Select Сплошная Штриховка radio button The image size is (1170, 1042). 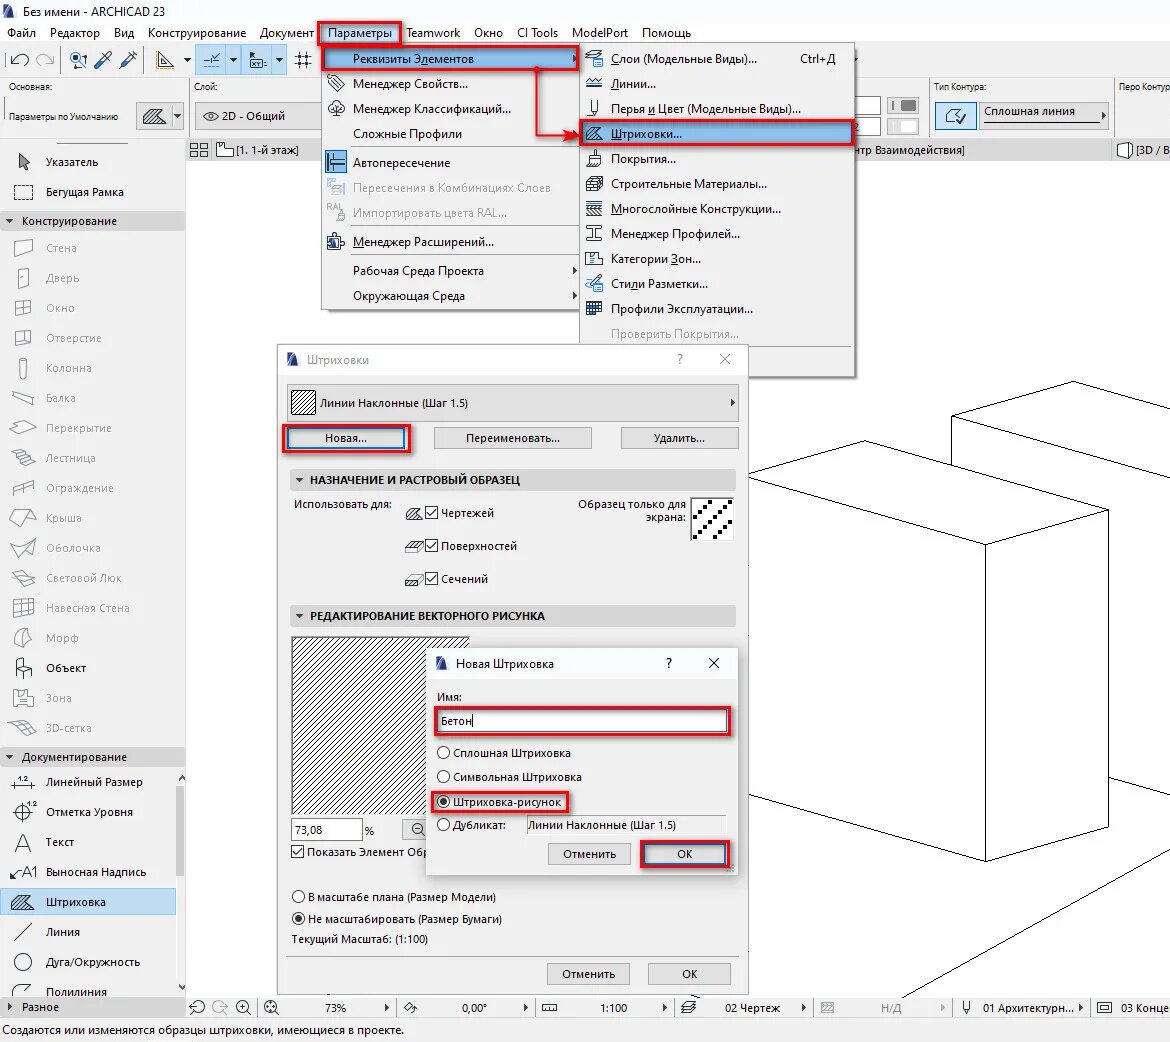443,752
